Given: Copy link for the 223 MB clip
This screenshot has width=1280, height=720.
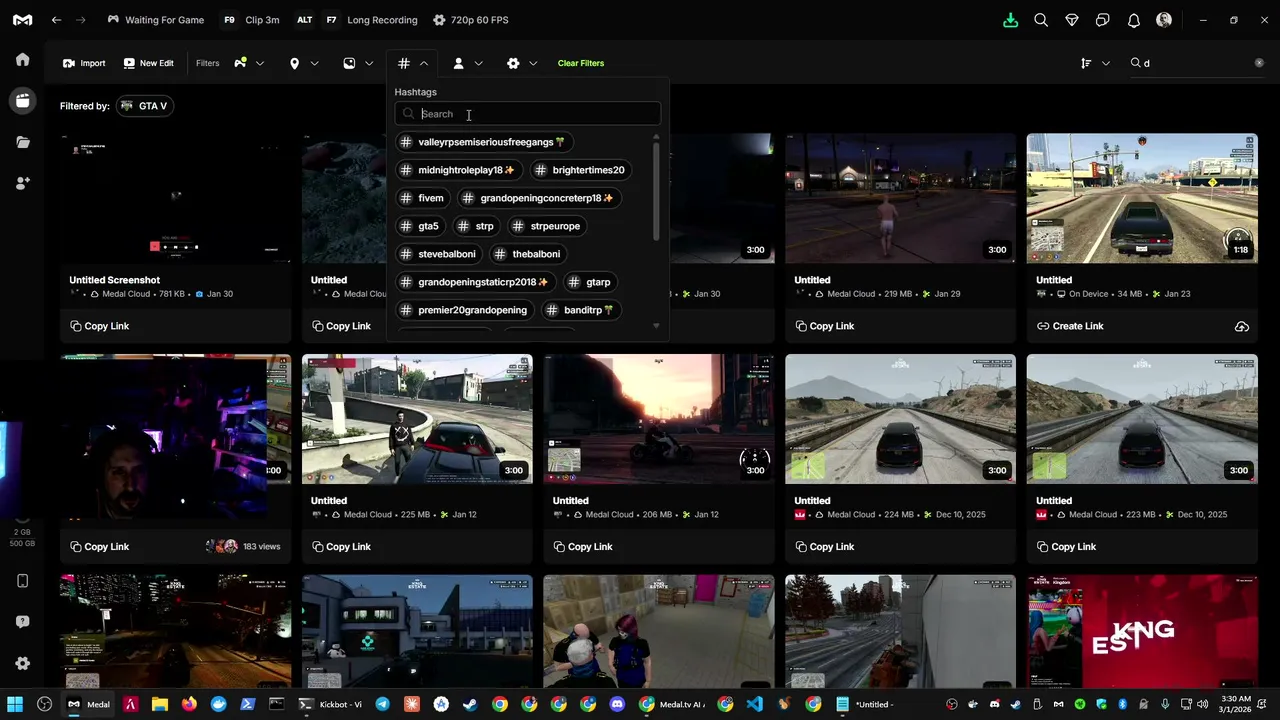Looking at the screenshot, I should (1067, 547).
